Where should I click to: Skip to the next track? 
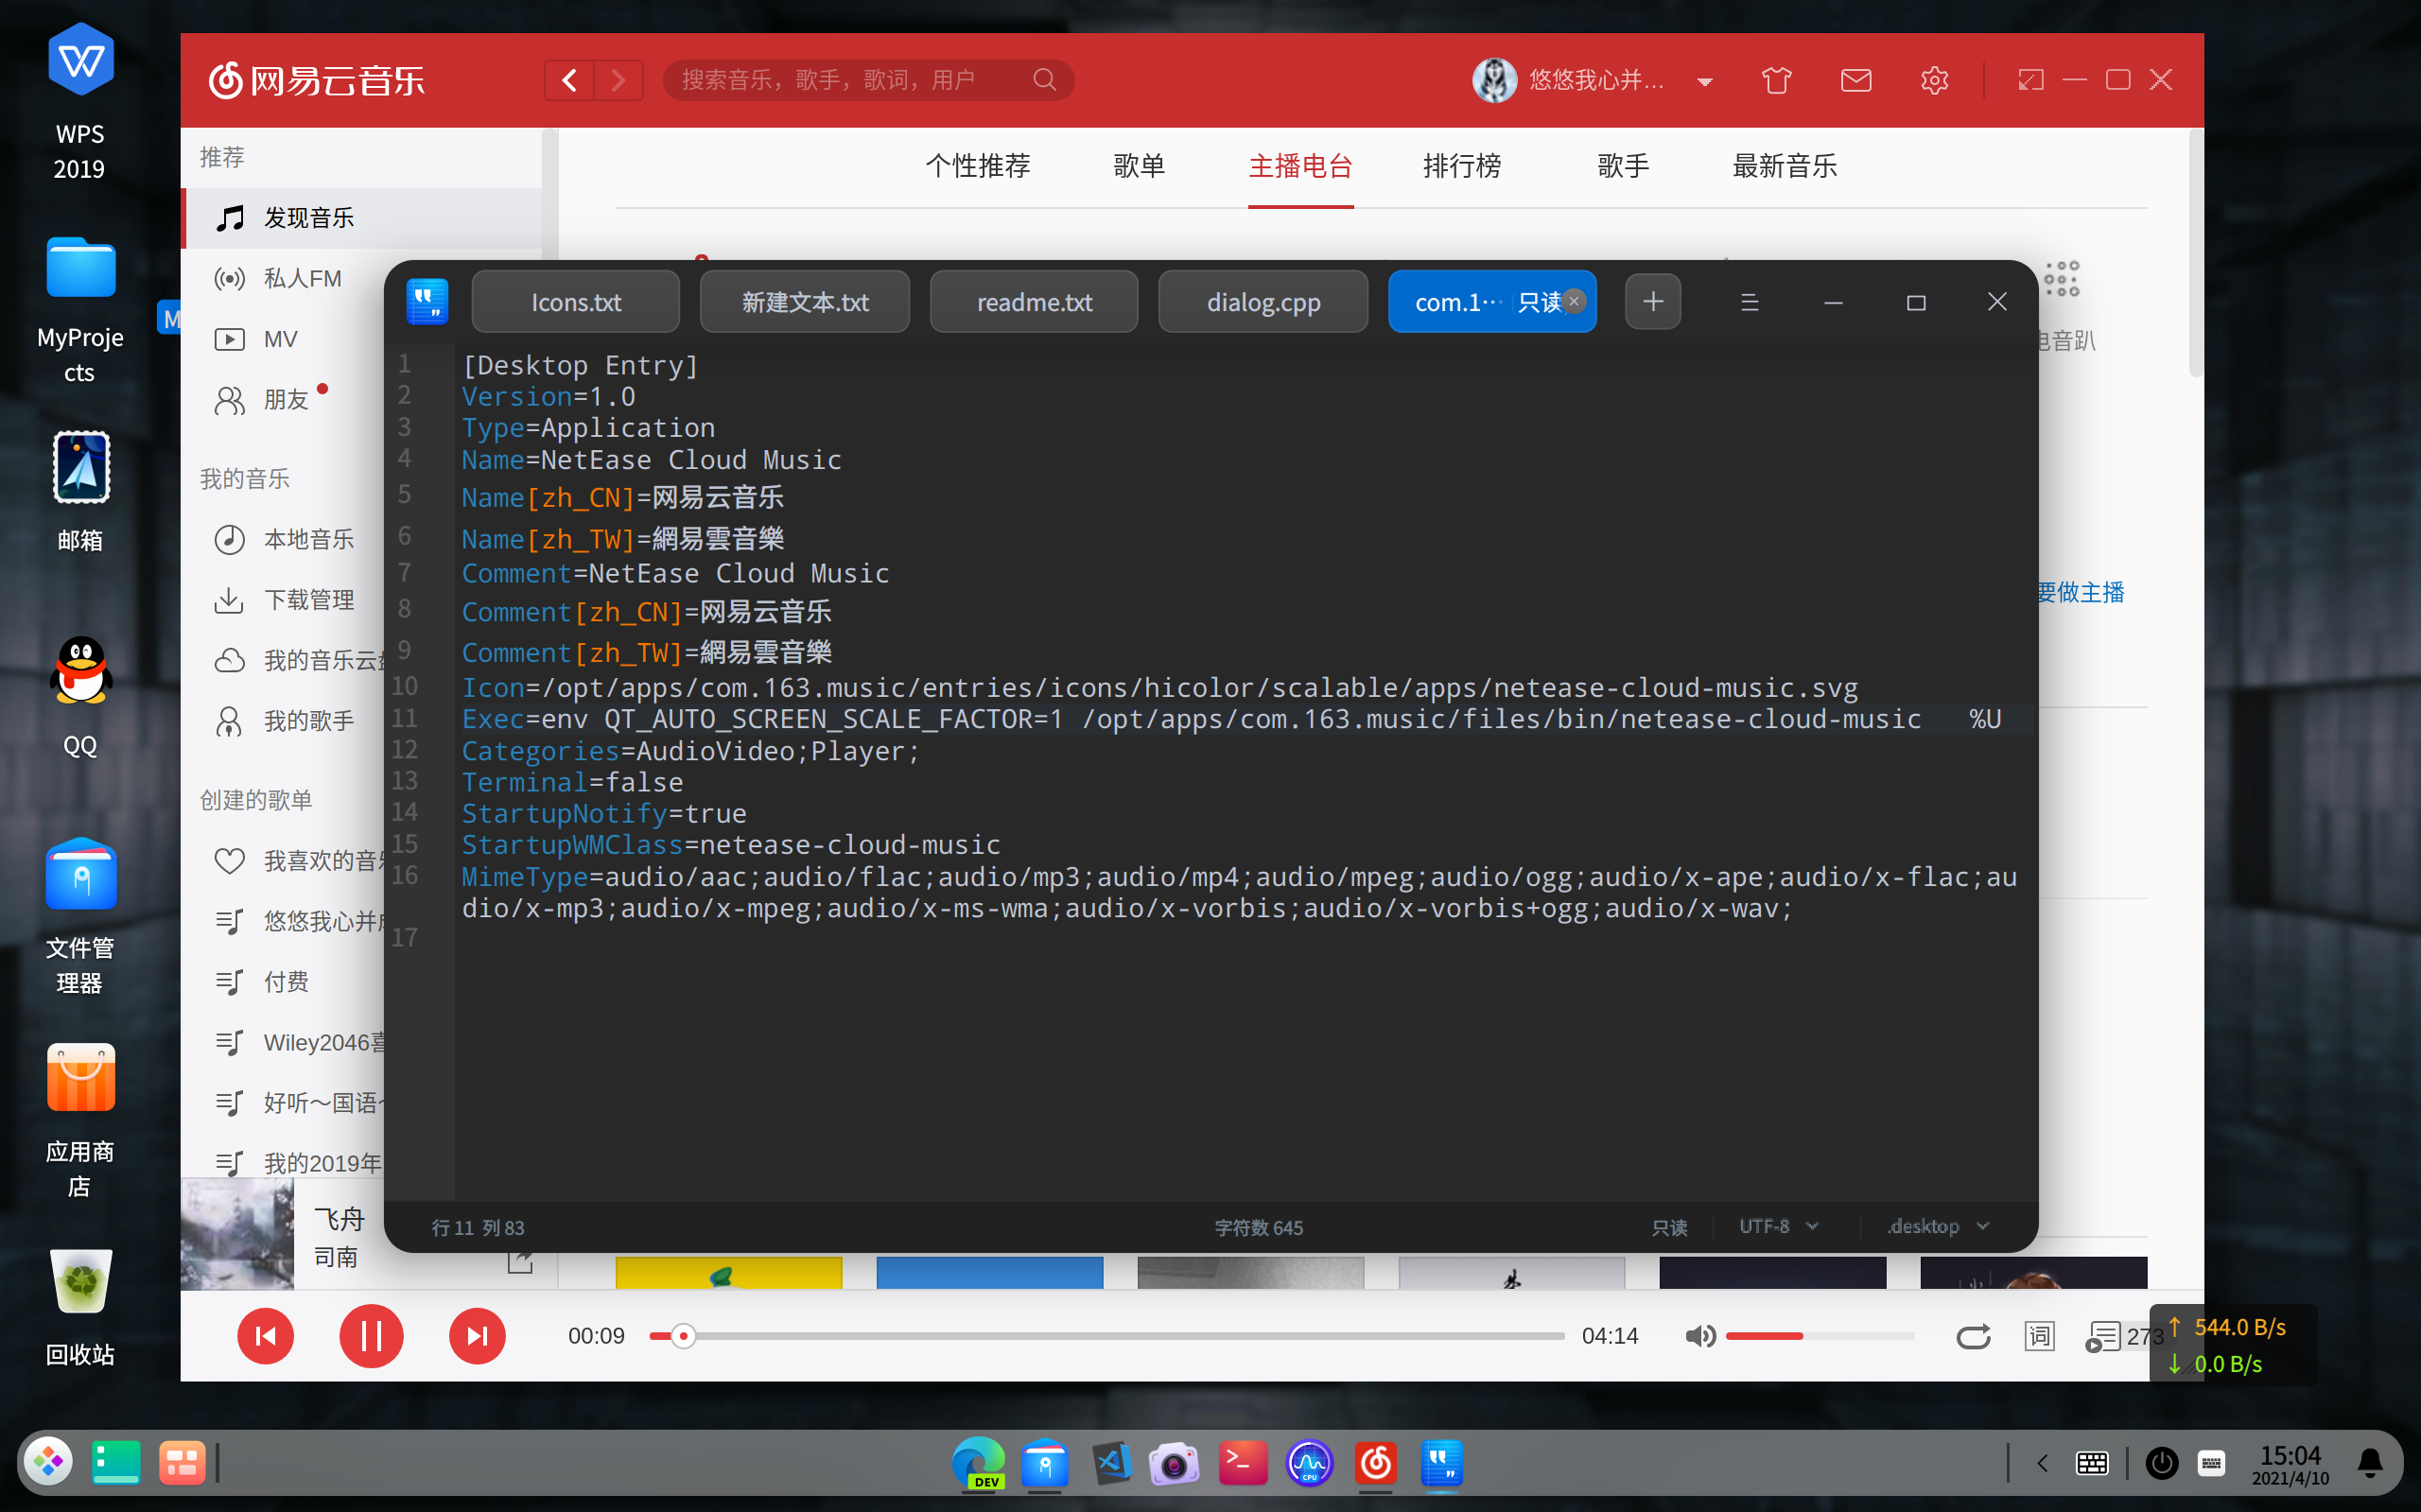[x=477, y=1336]
